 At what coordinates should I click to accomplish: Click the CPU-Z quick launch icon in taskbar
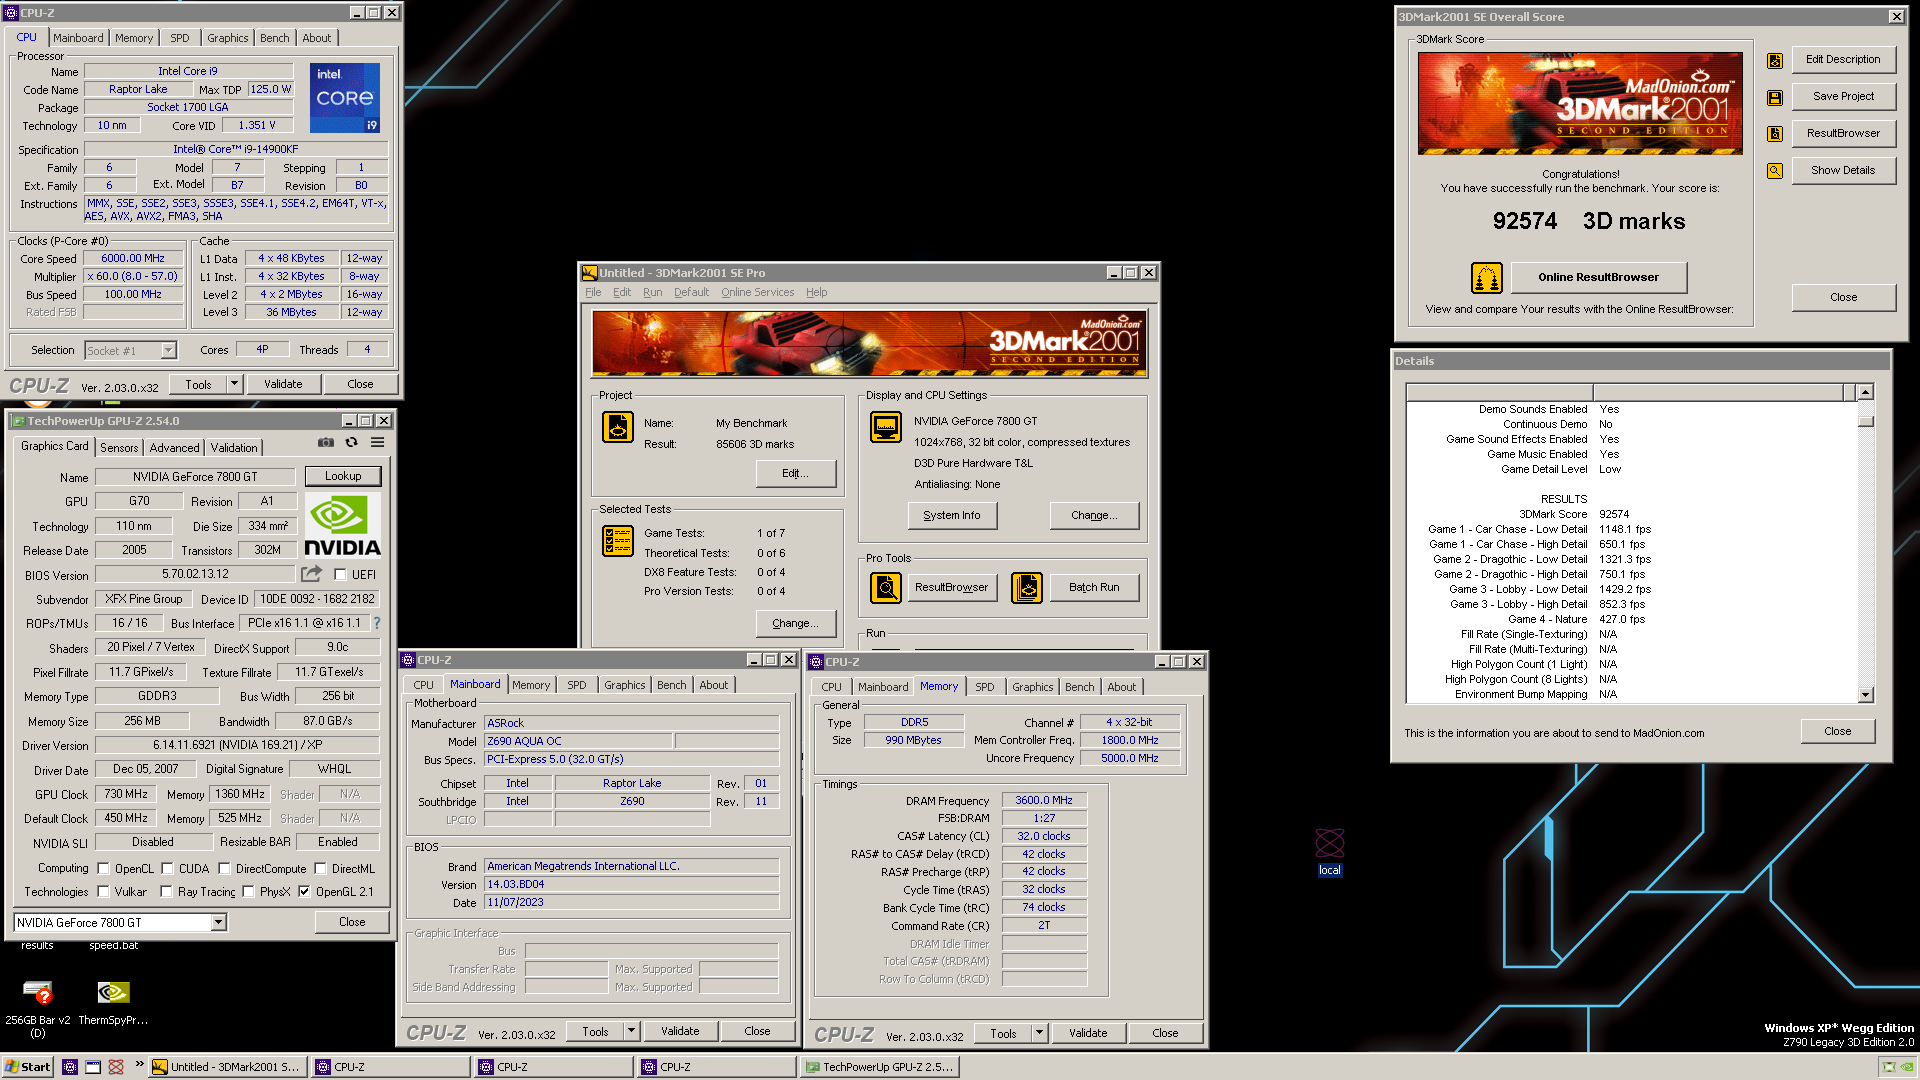click(69, 1067)
